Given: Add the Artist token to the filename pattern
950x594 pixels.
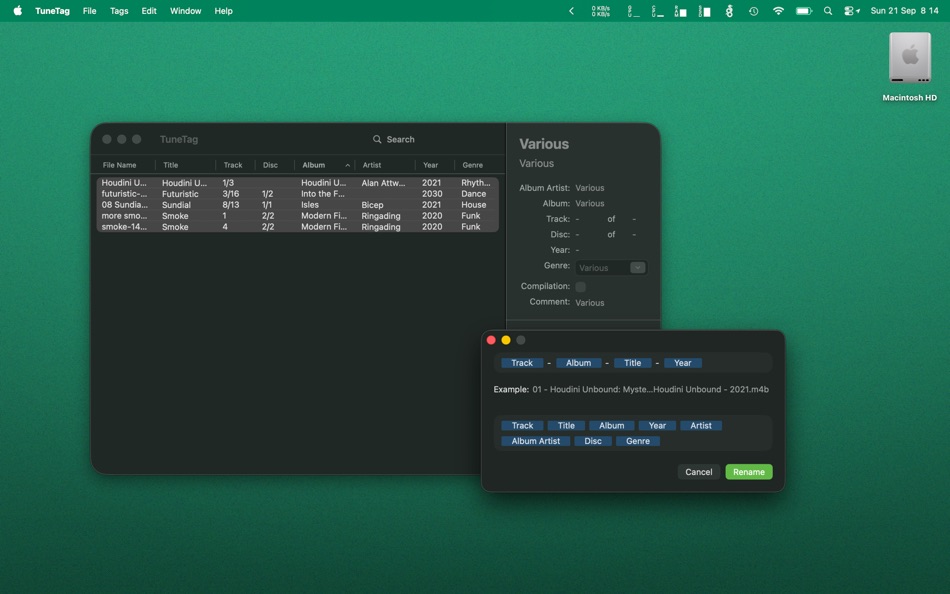Looking at the screenshot, I should click(701, 425).
